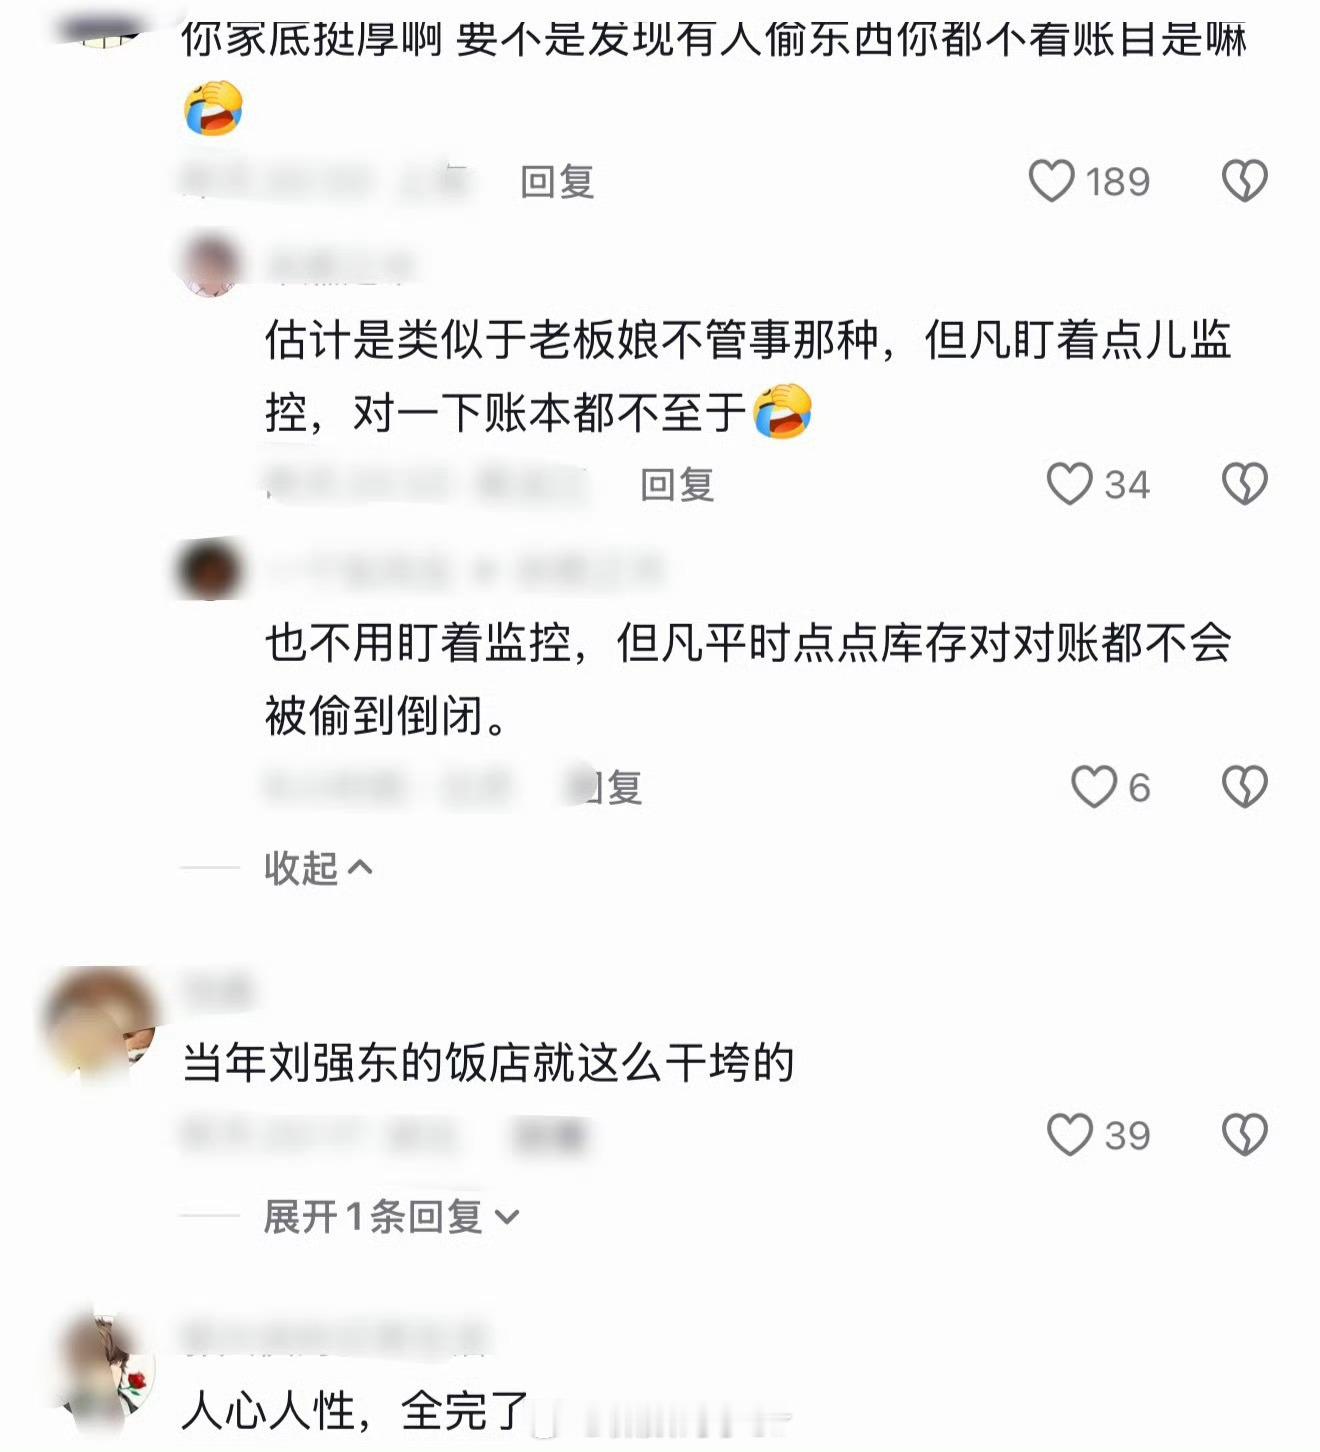
Task: Tap broken heart beside 34 likes
Action: coord(1245,484)
